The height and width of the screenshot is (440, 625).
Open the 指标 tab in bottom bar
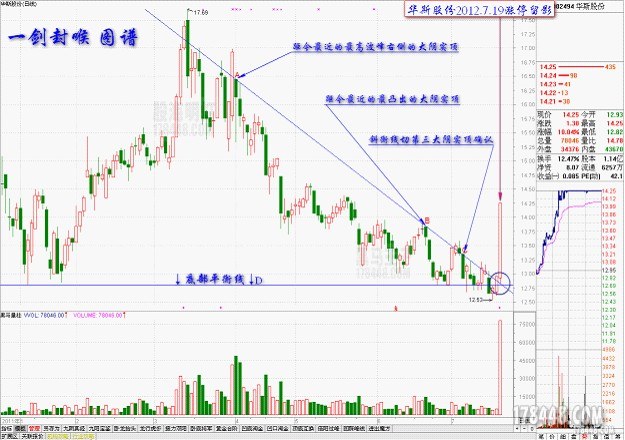pos(6,428)
